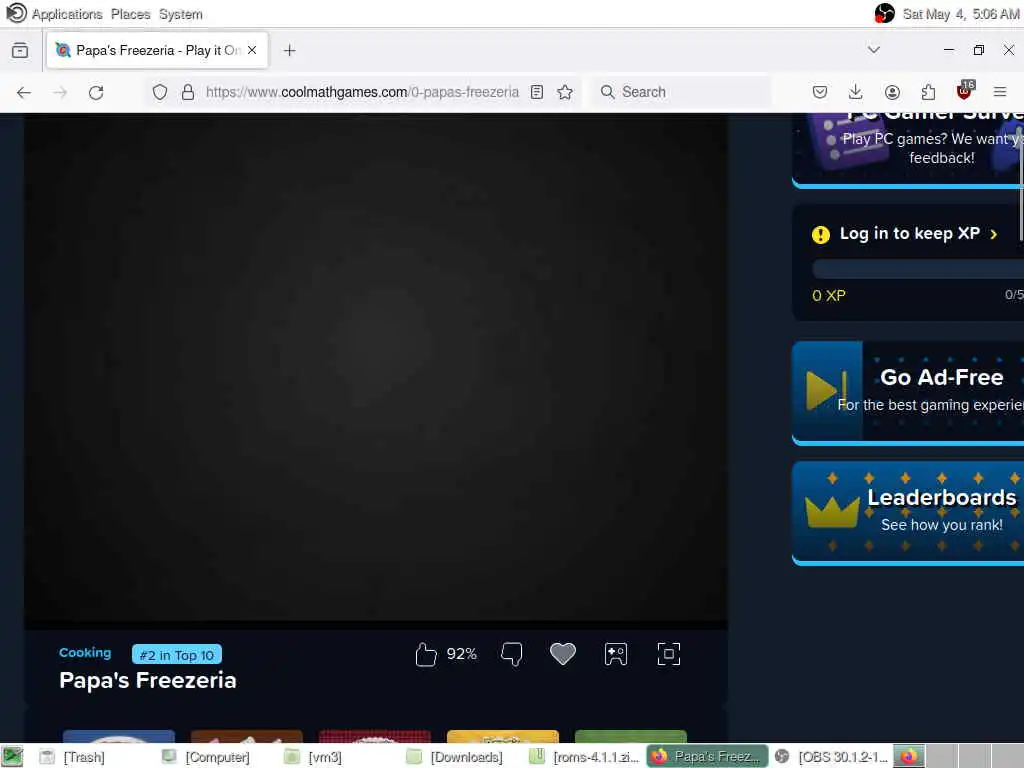1024x768 pixels.
Task: Click the game controller share icon
Action: [616, 654]
